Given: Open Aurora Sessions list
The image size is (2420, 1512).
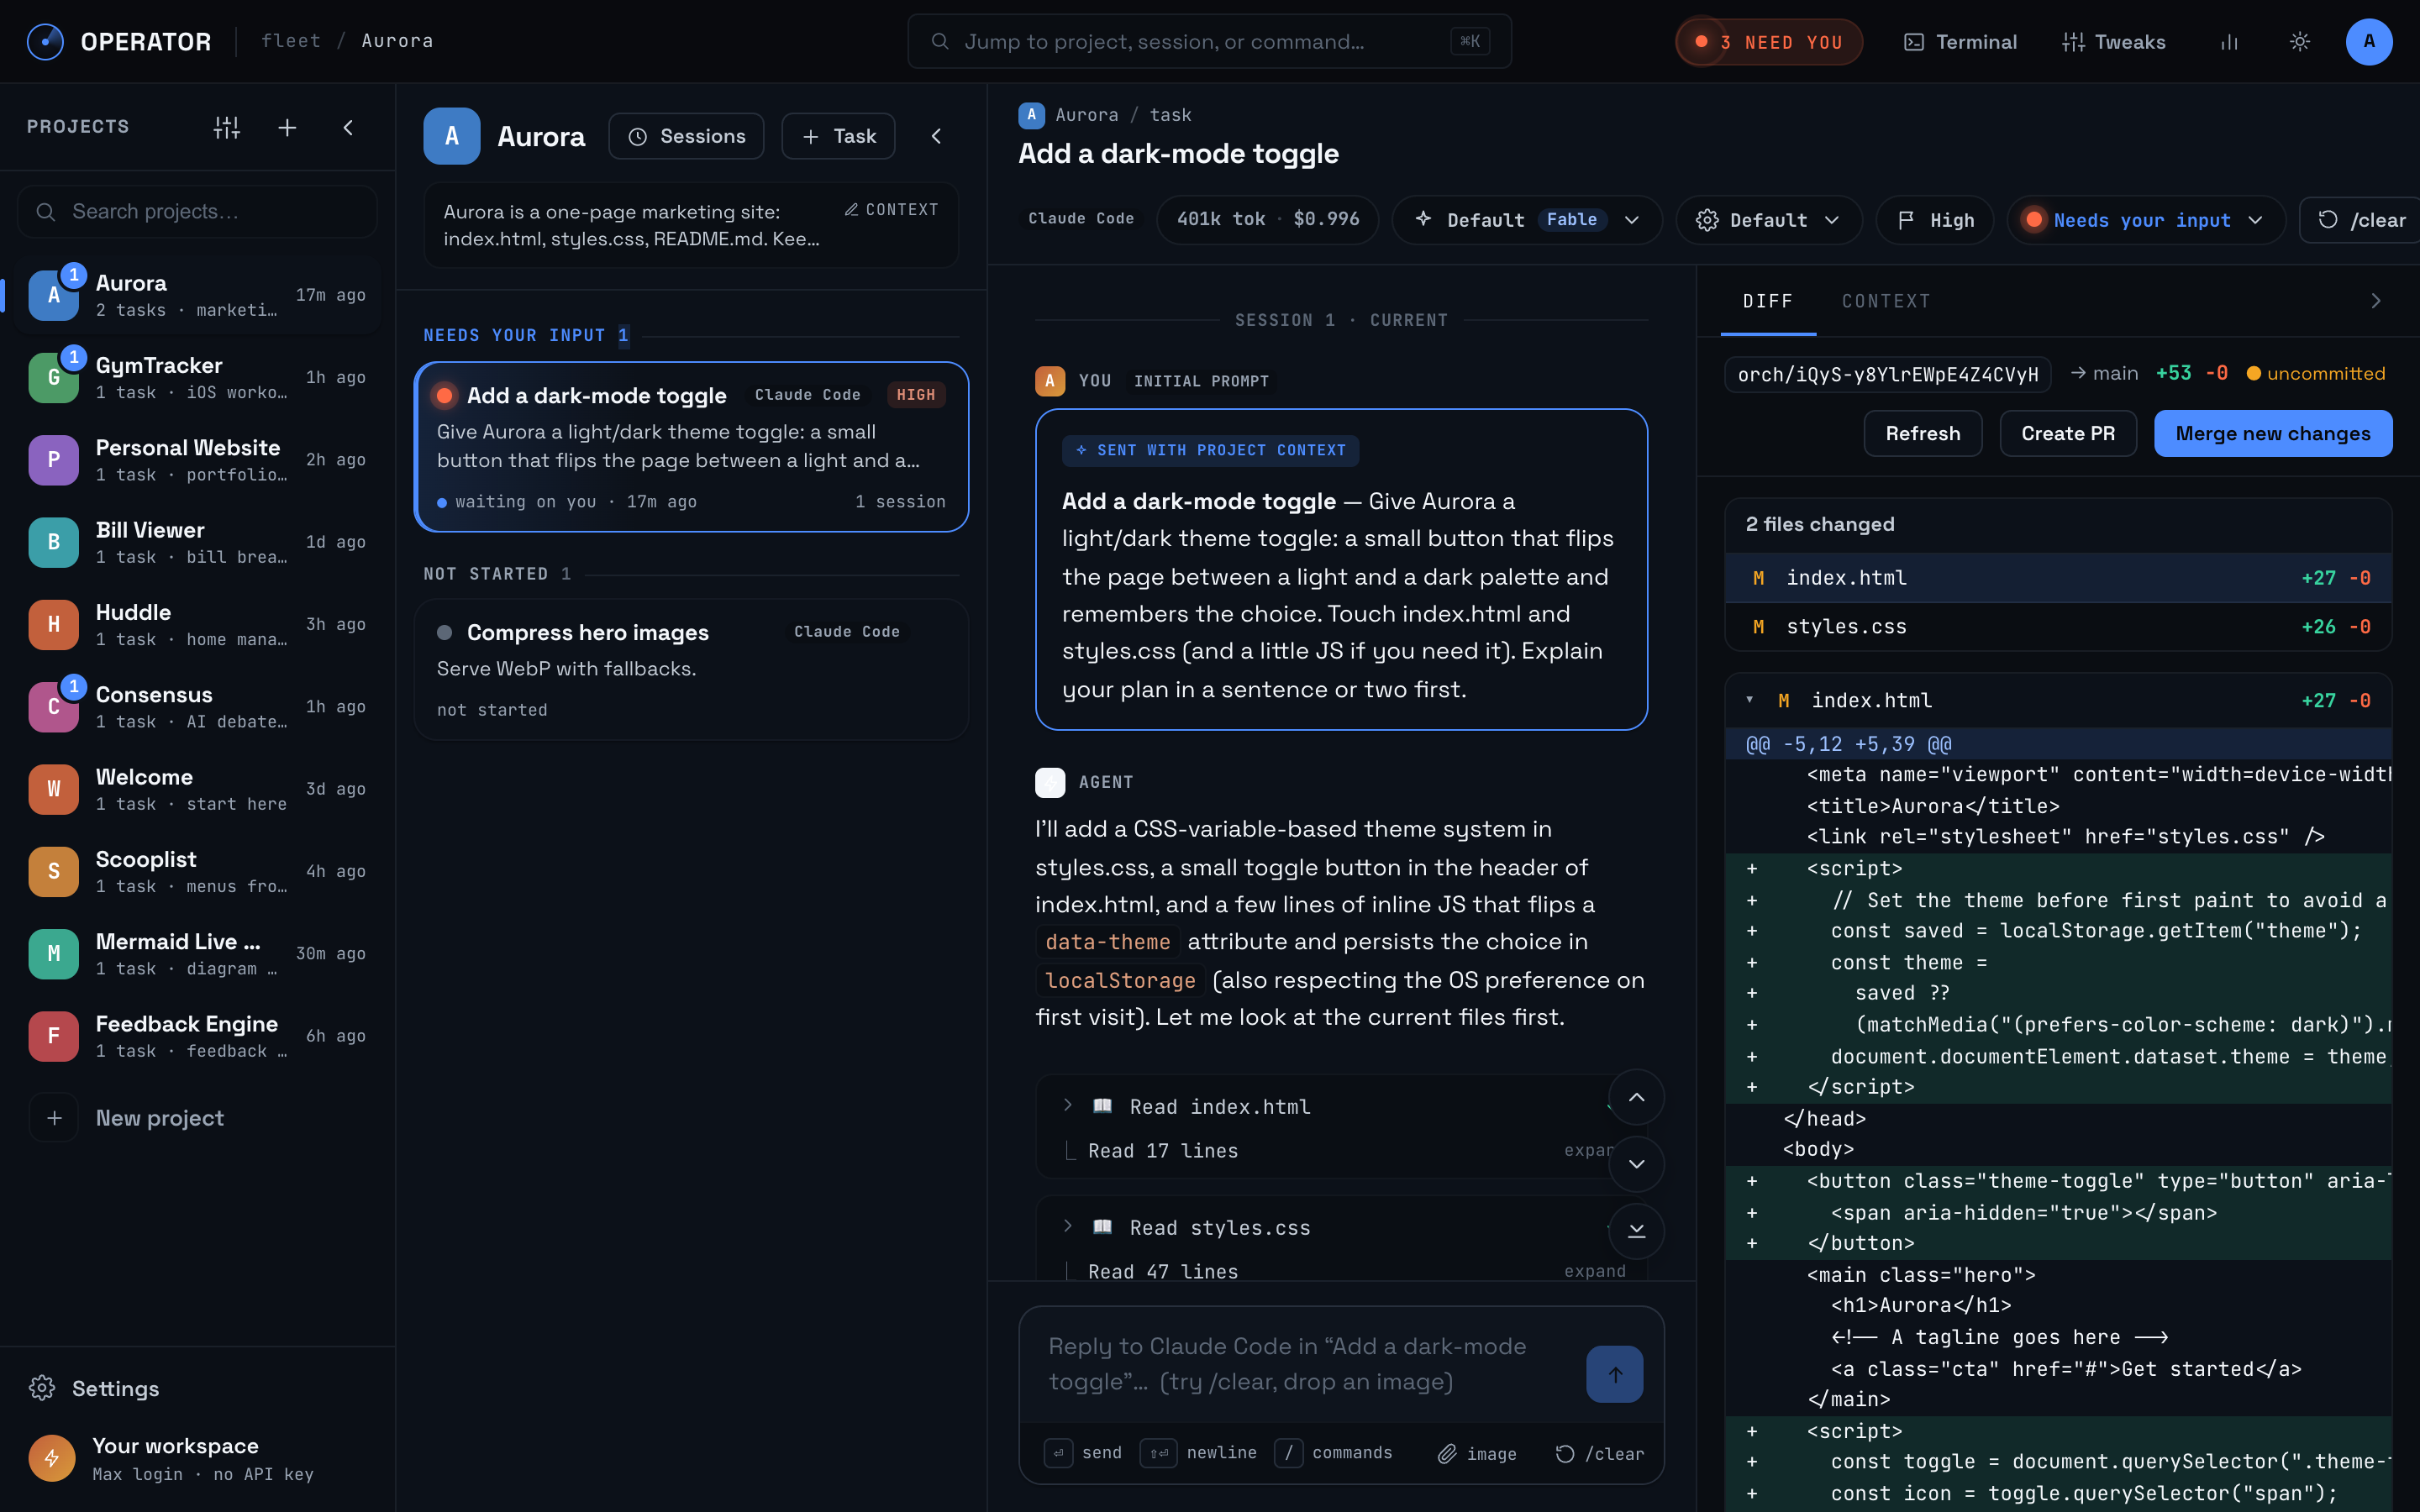Looking at the screenshot, I should pos(686,136).
